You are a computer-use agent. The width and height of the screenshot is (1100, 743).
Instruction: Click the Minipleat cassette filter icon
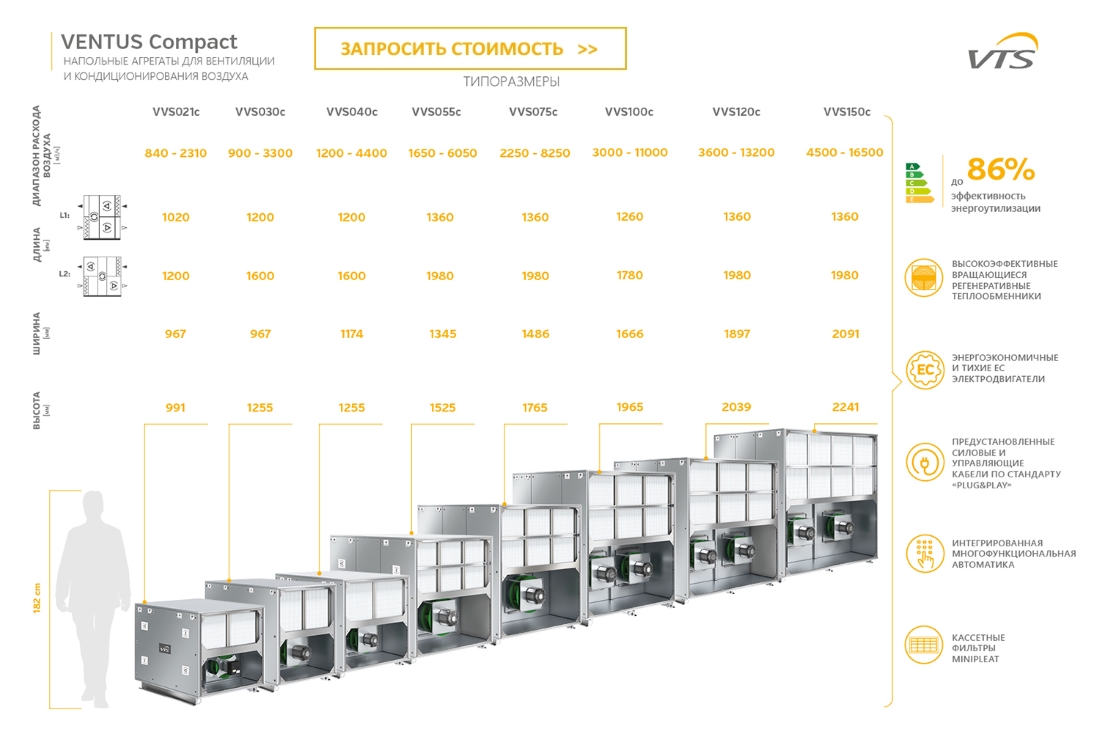coord(924,645)
